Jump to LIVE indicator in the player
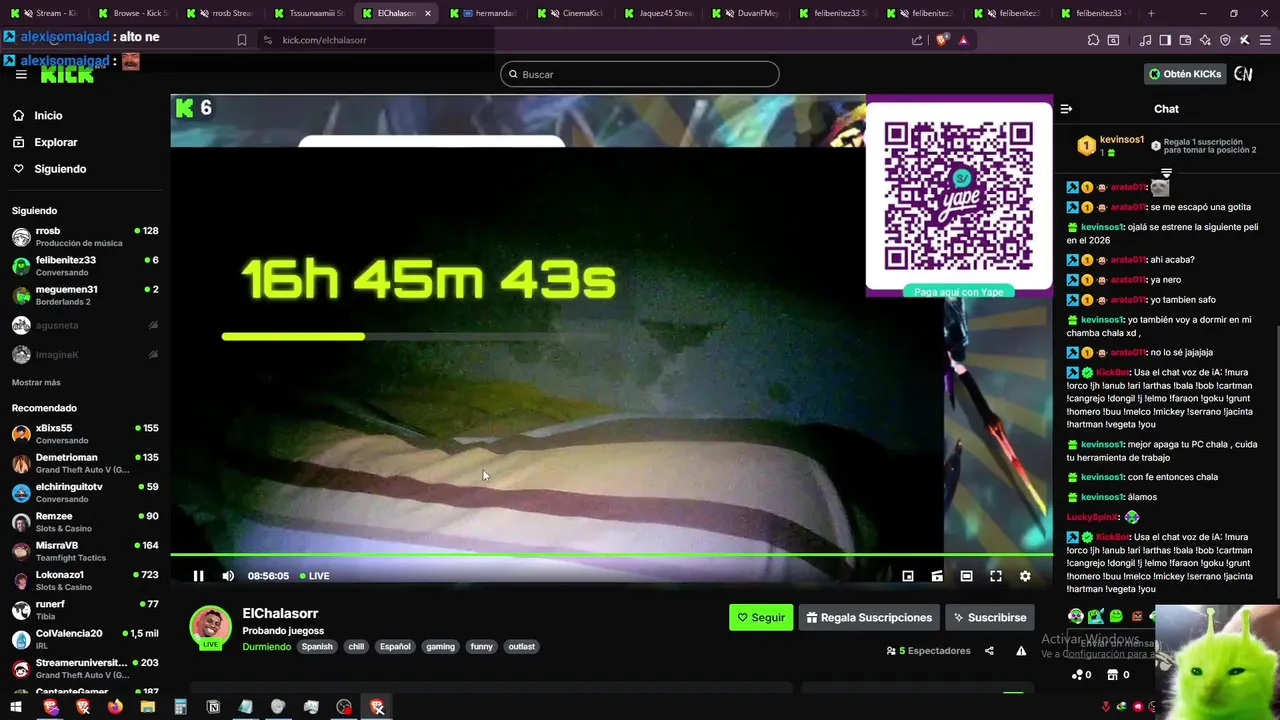Viewport: 1280px width, 720px height. (315, 576)
